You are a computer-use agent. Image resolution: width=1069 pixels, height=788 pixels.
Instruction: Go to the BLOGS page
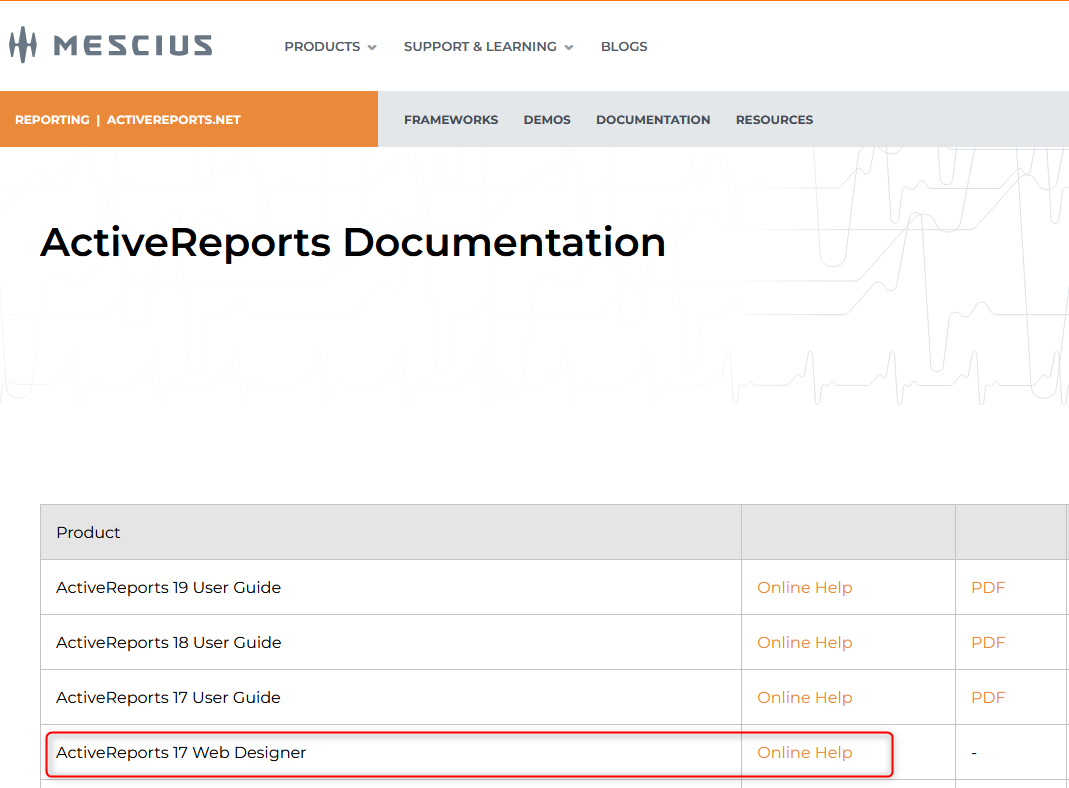click(x=624, y=47)
